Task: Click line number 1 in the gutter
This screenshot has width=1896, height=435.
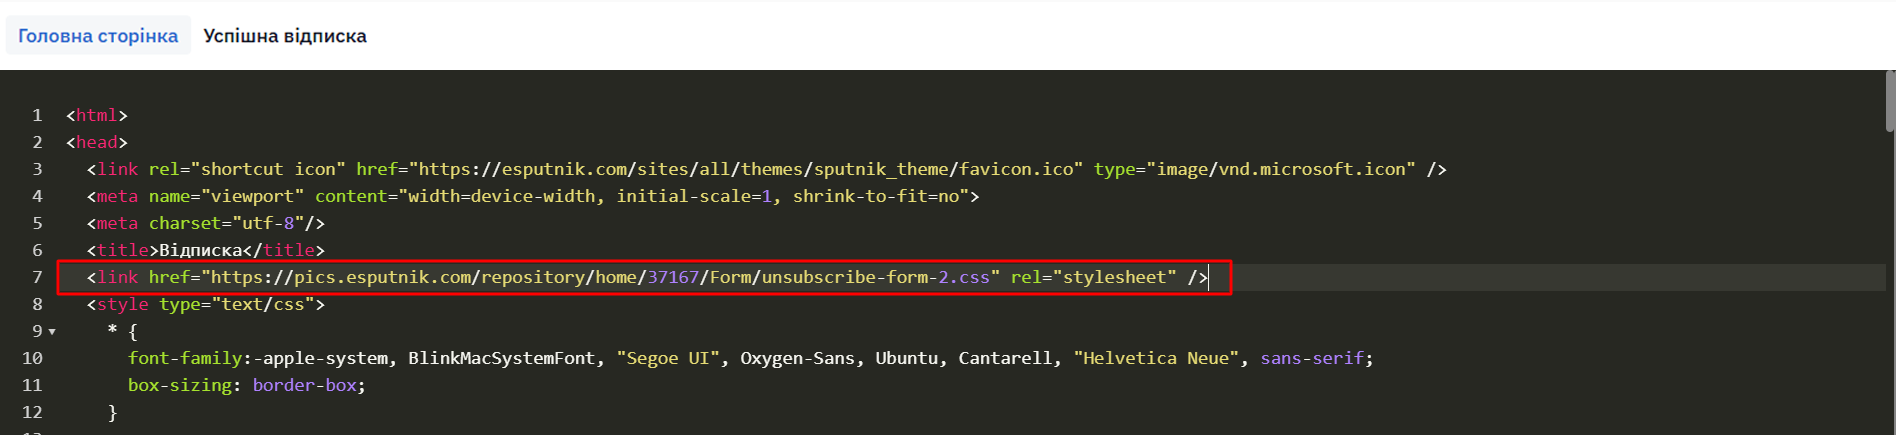Action: click(37, 115)
